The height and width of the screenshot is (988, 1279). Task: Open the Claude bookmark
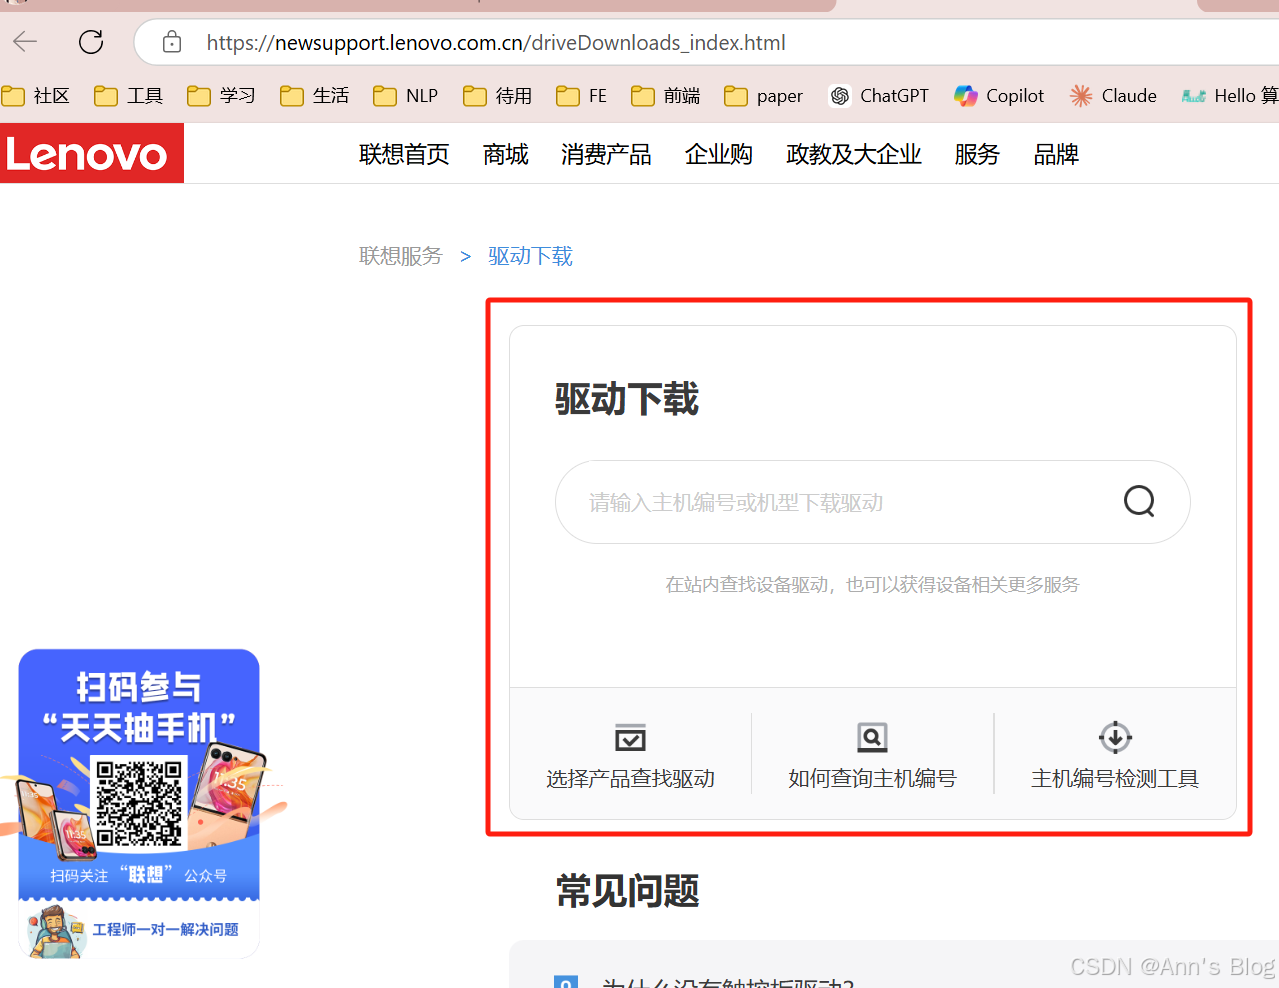click(1113, 96)
